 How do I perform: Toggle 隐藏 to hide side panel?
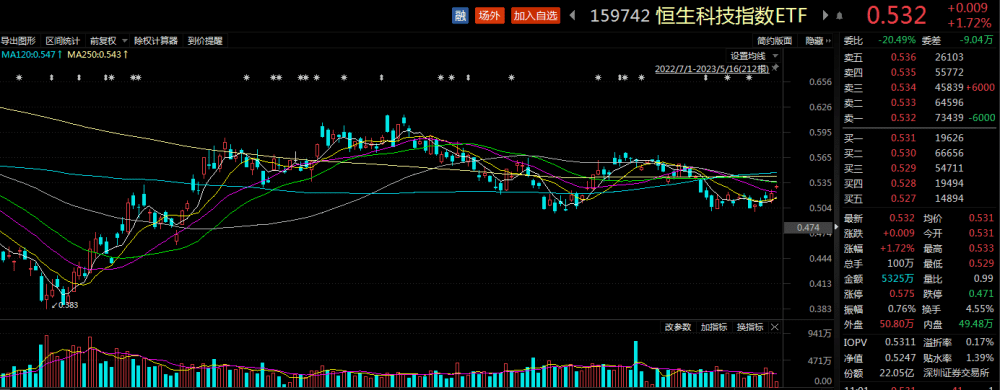(x=818, y=41)
